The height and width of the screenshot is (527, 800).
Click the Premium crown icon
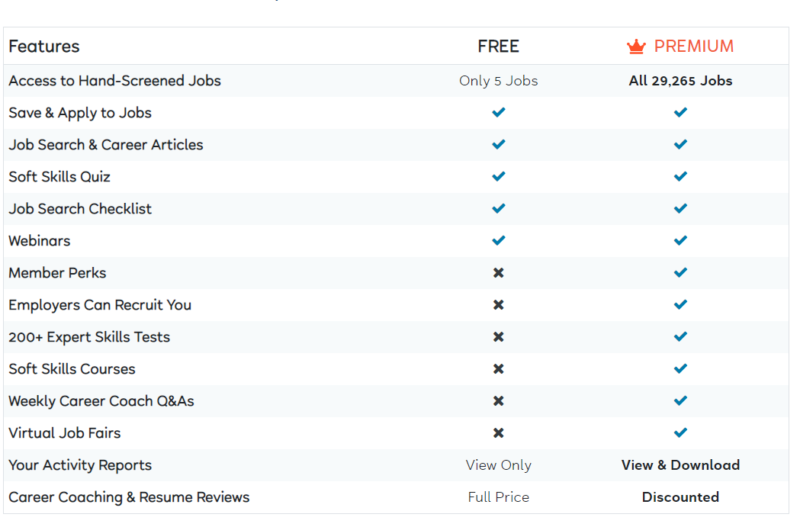[x=636, y=46]
